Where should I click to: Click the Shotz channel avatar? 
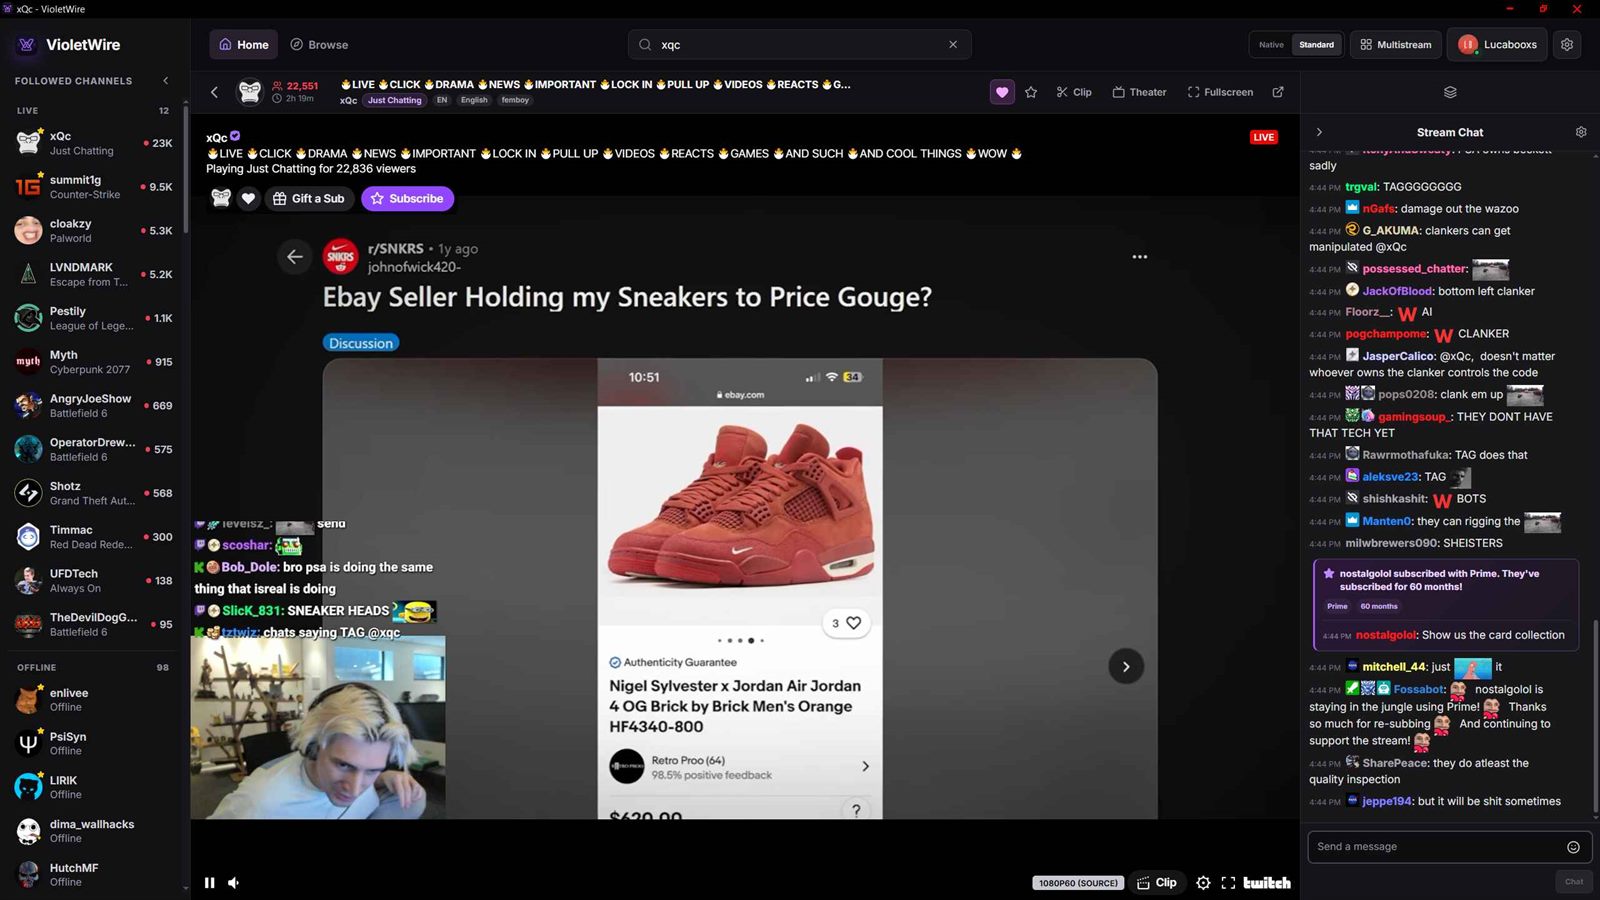[28, 493]
